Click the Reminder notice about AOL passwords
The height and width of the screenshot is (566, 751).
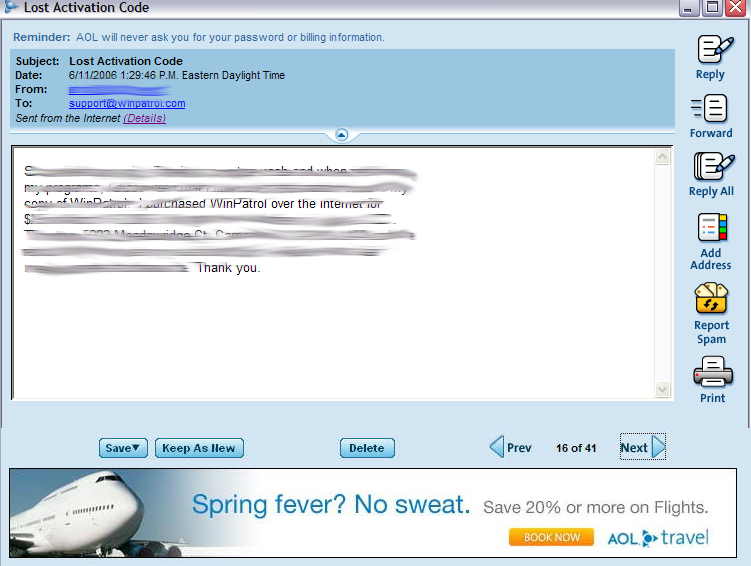198,37
